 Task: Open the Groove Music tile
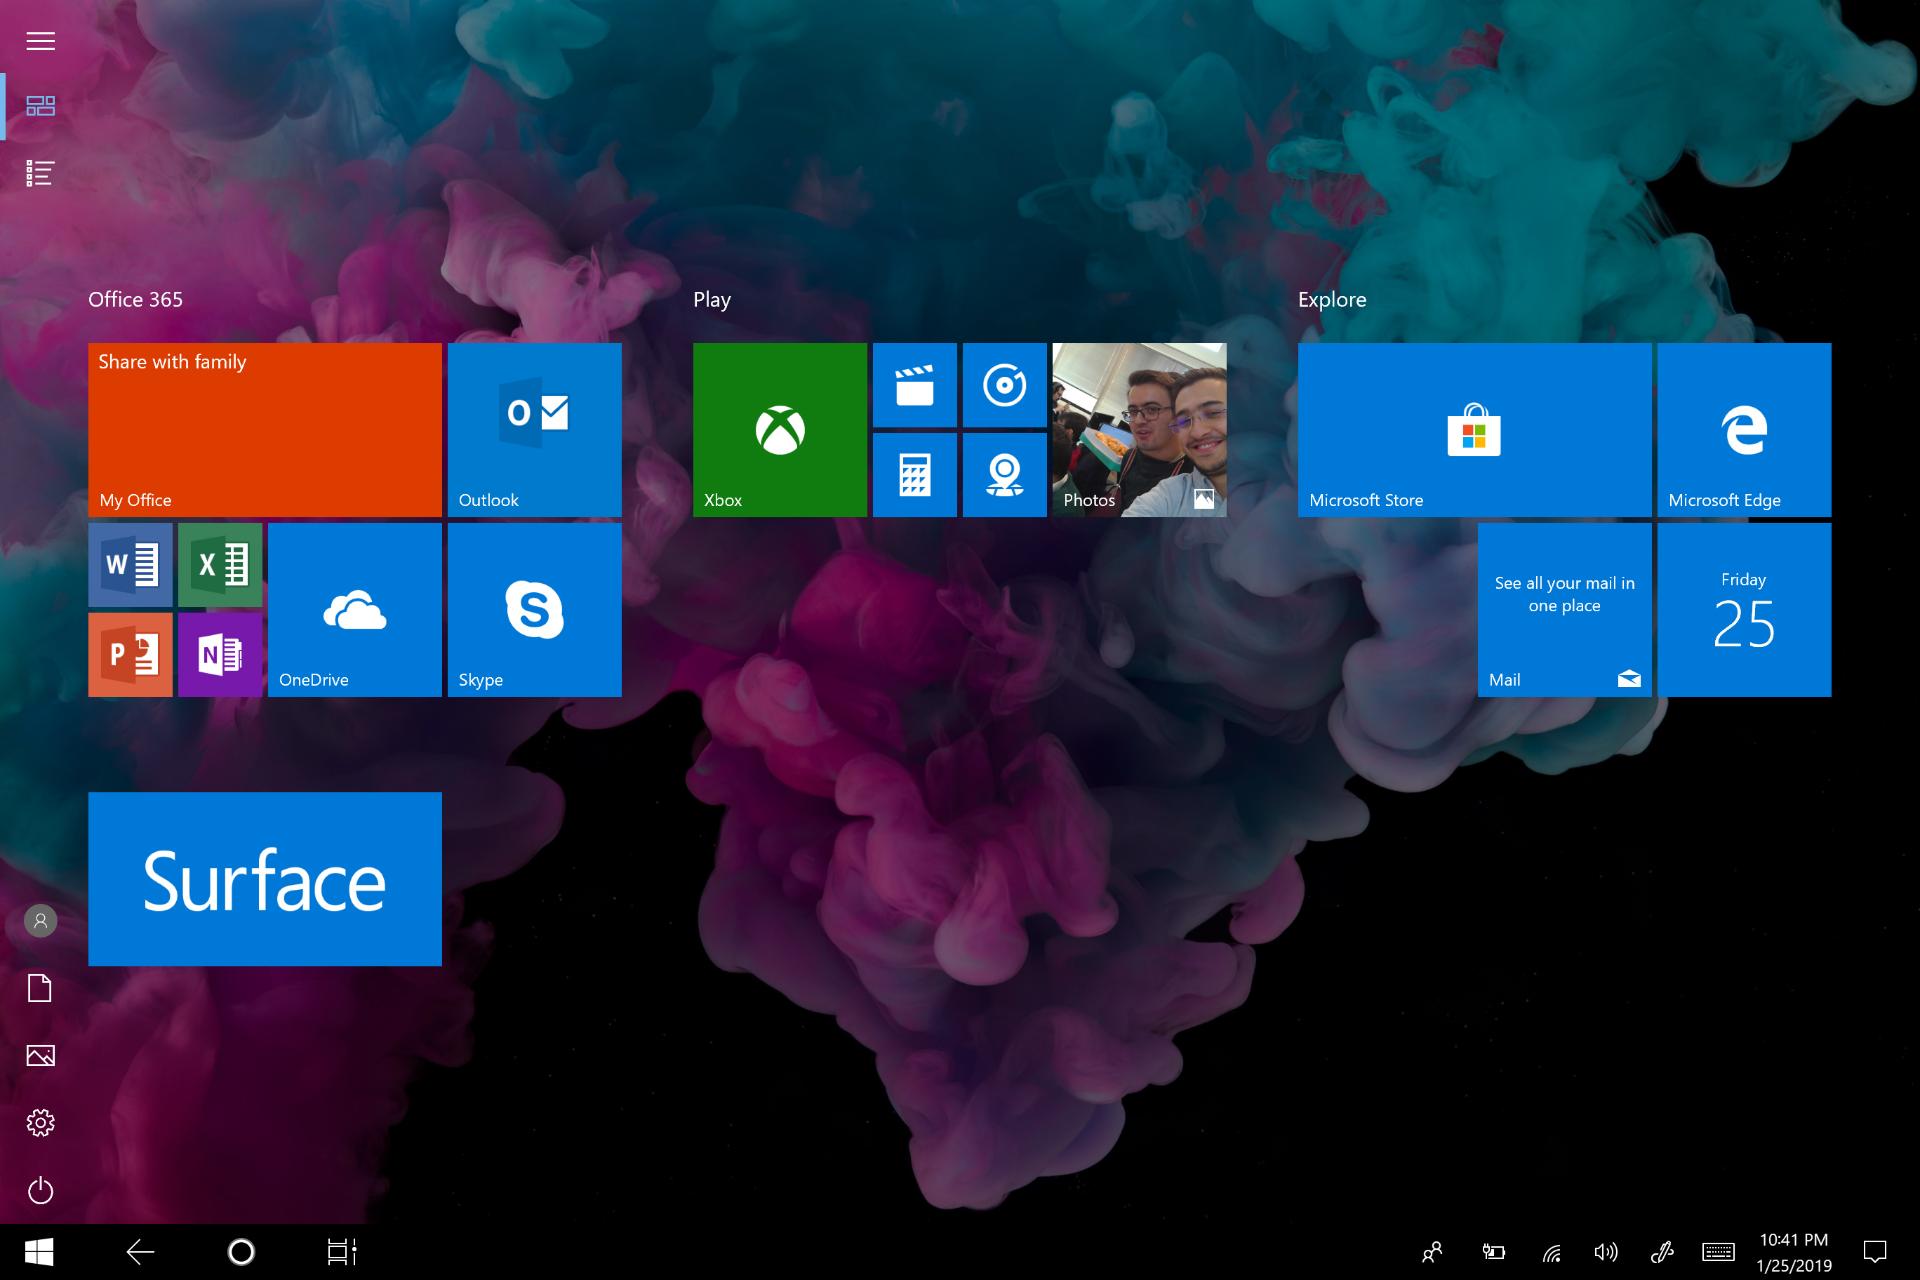(x=1005, y=385)
